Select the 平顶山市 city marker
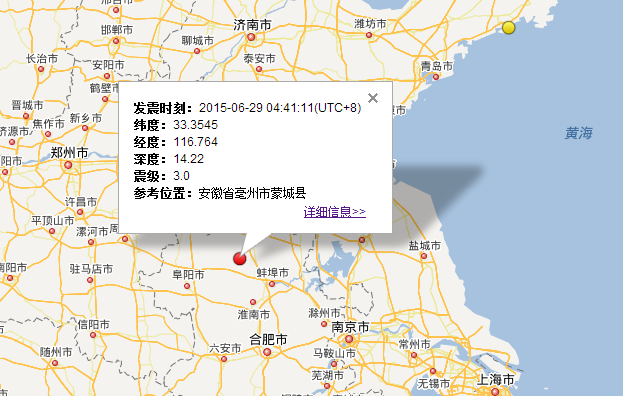 pos(52,231)
